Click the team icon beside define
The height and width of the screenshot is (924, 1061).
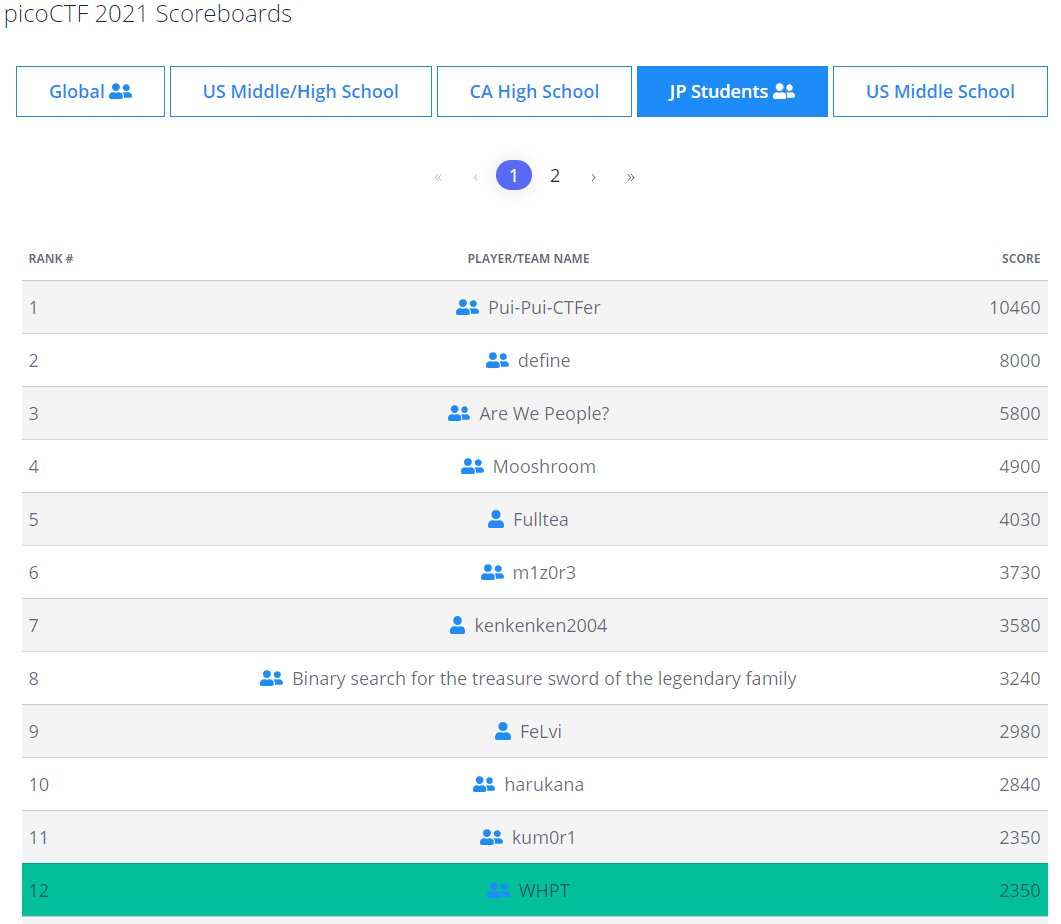tap(497, 360)
